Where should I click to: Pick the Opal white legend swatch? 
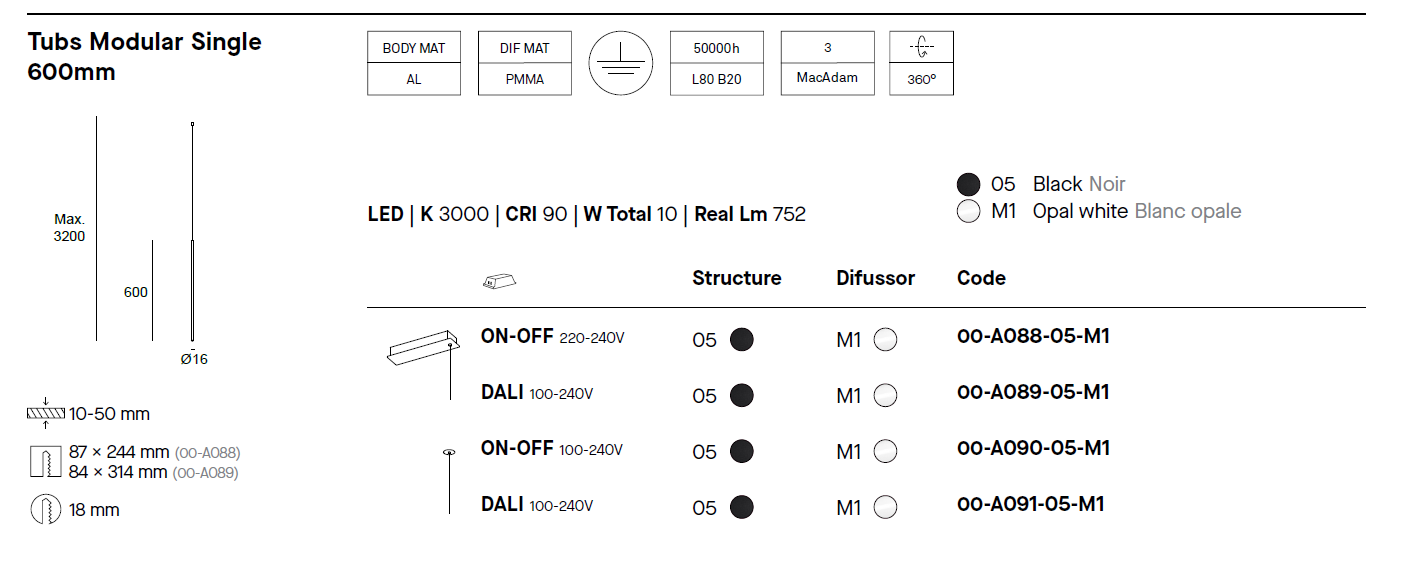[968, 212]
